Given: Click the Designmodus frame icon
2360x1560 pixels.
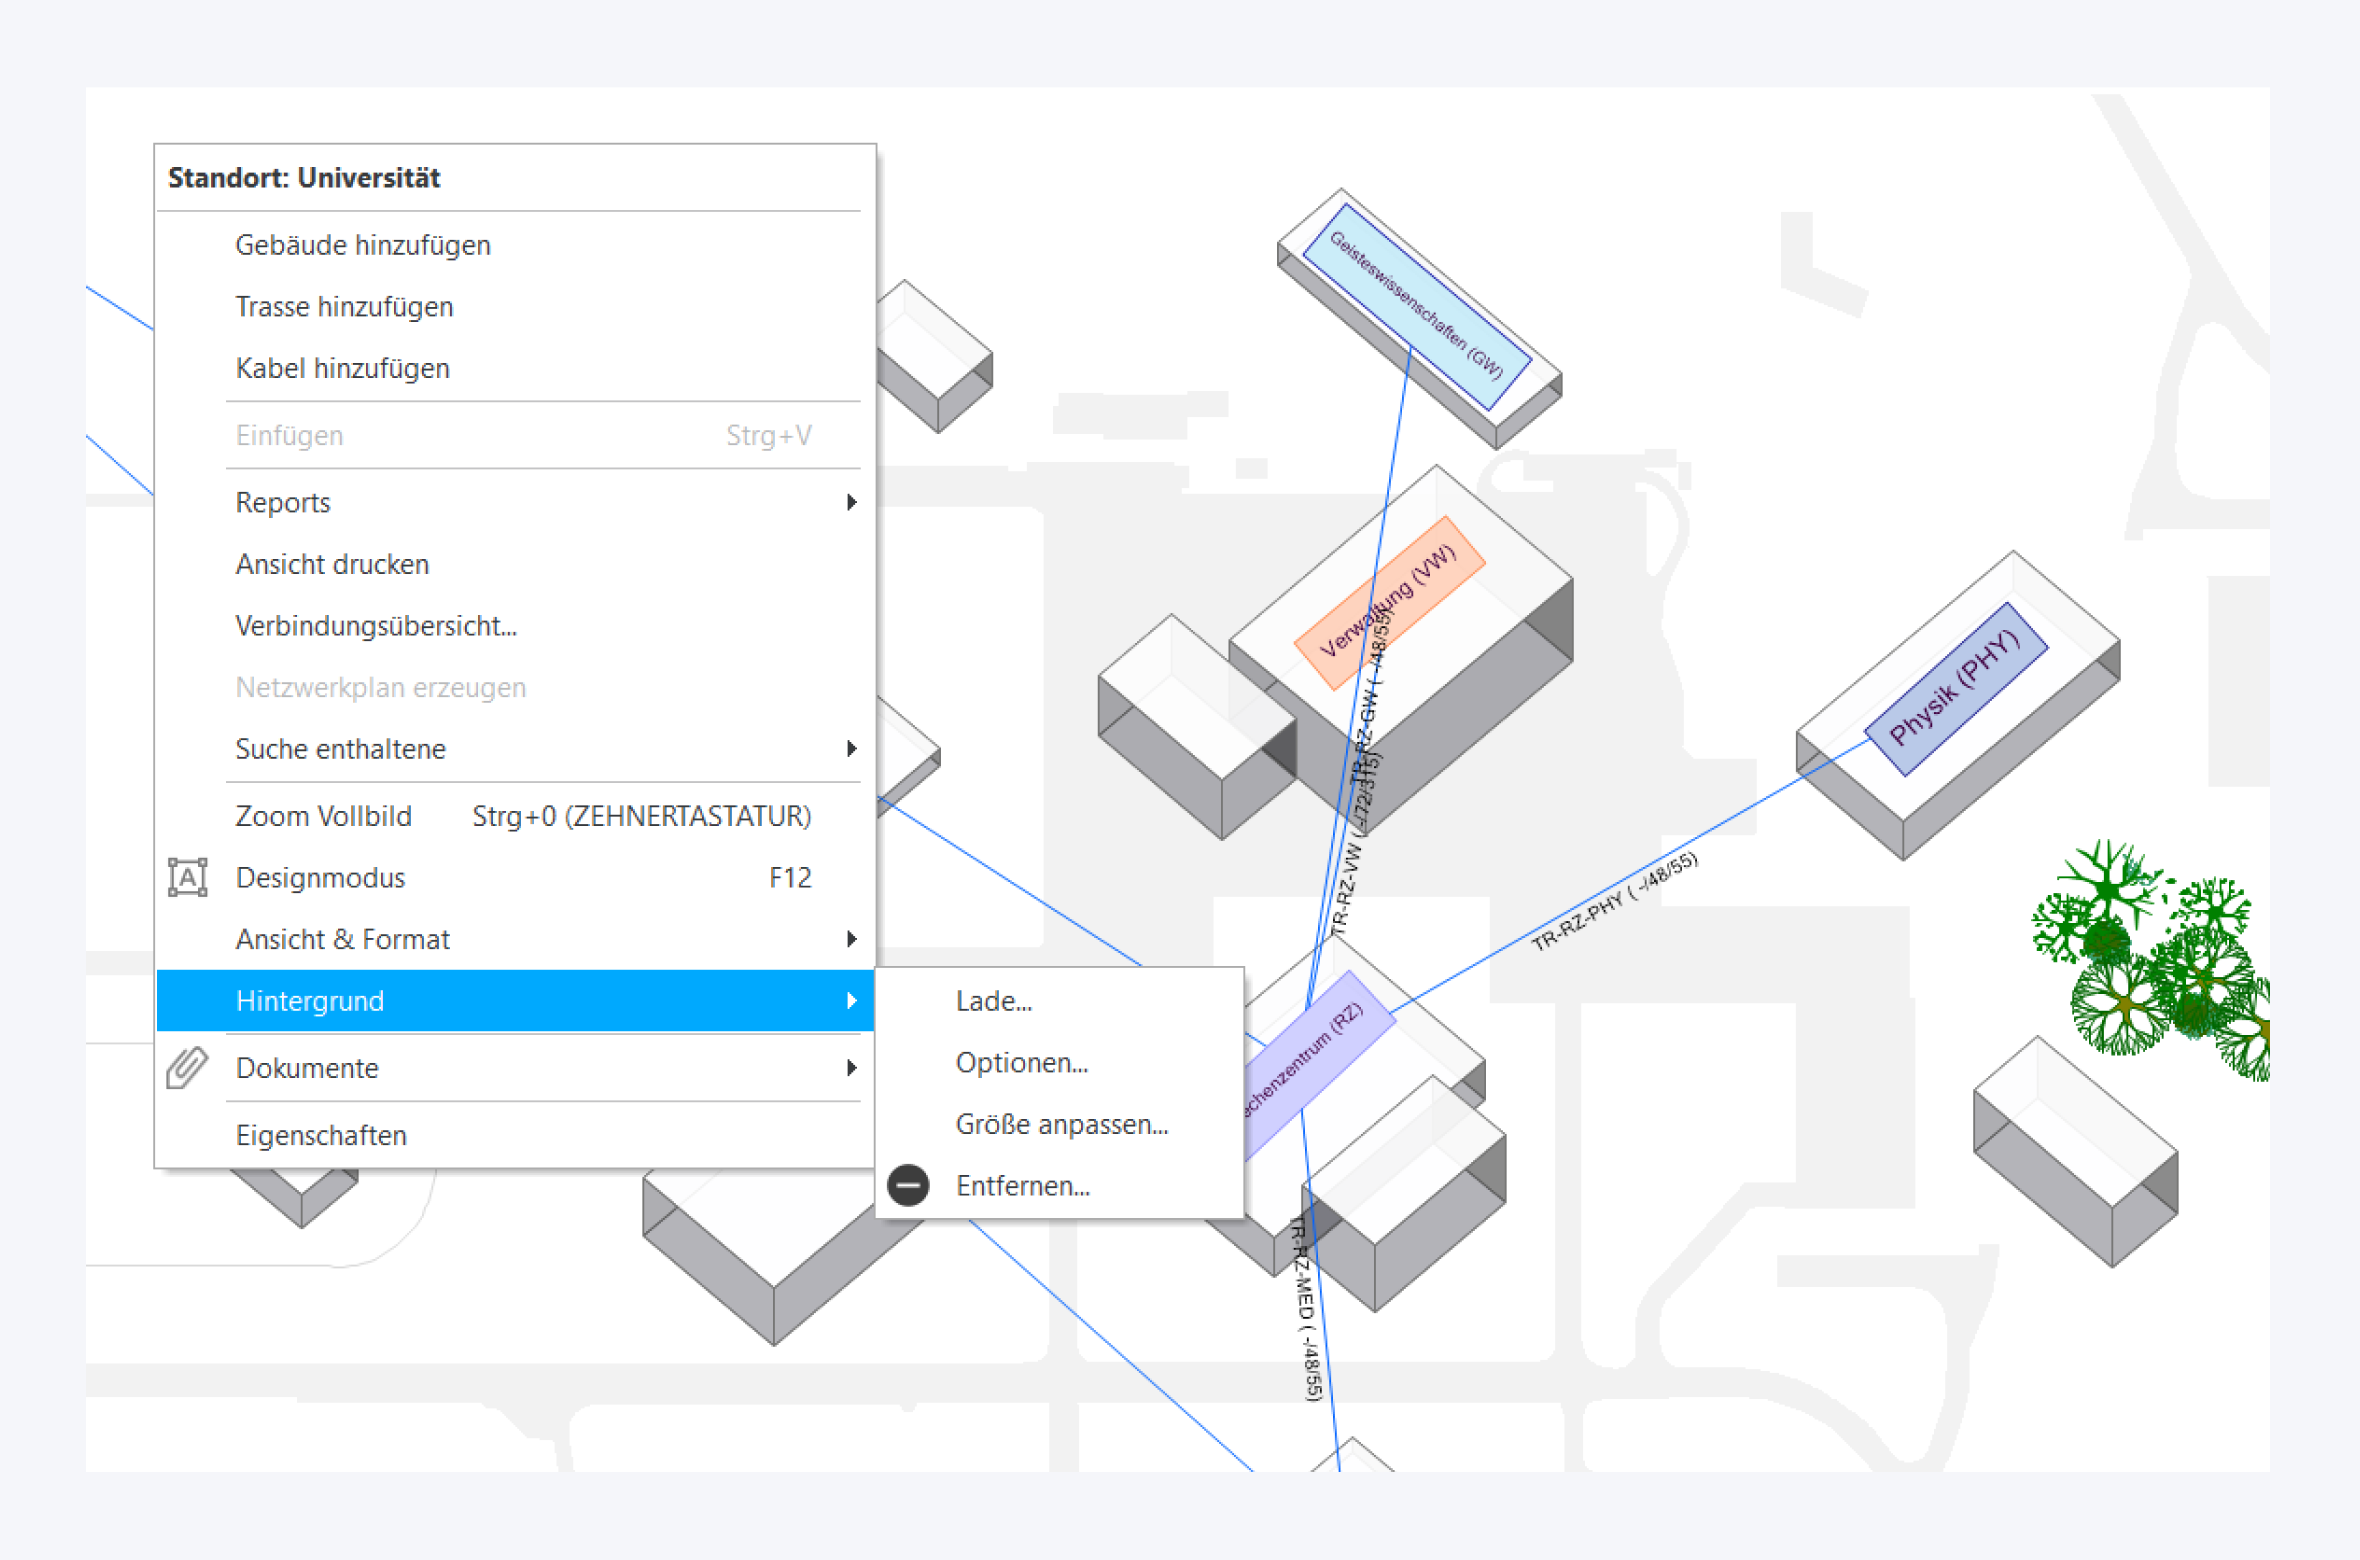Looking at the screenshot, I should [x=187, y=877].
